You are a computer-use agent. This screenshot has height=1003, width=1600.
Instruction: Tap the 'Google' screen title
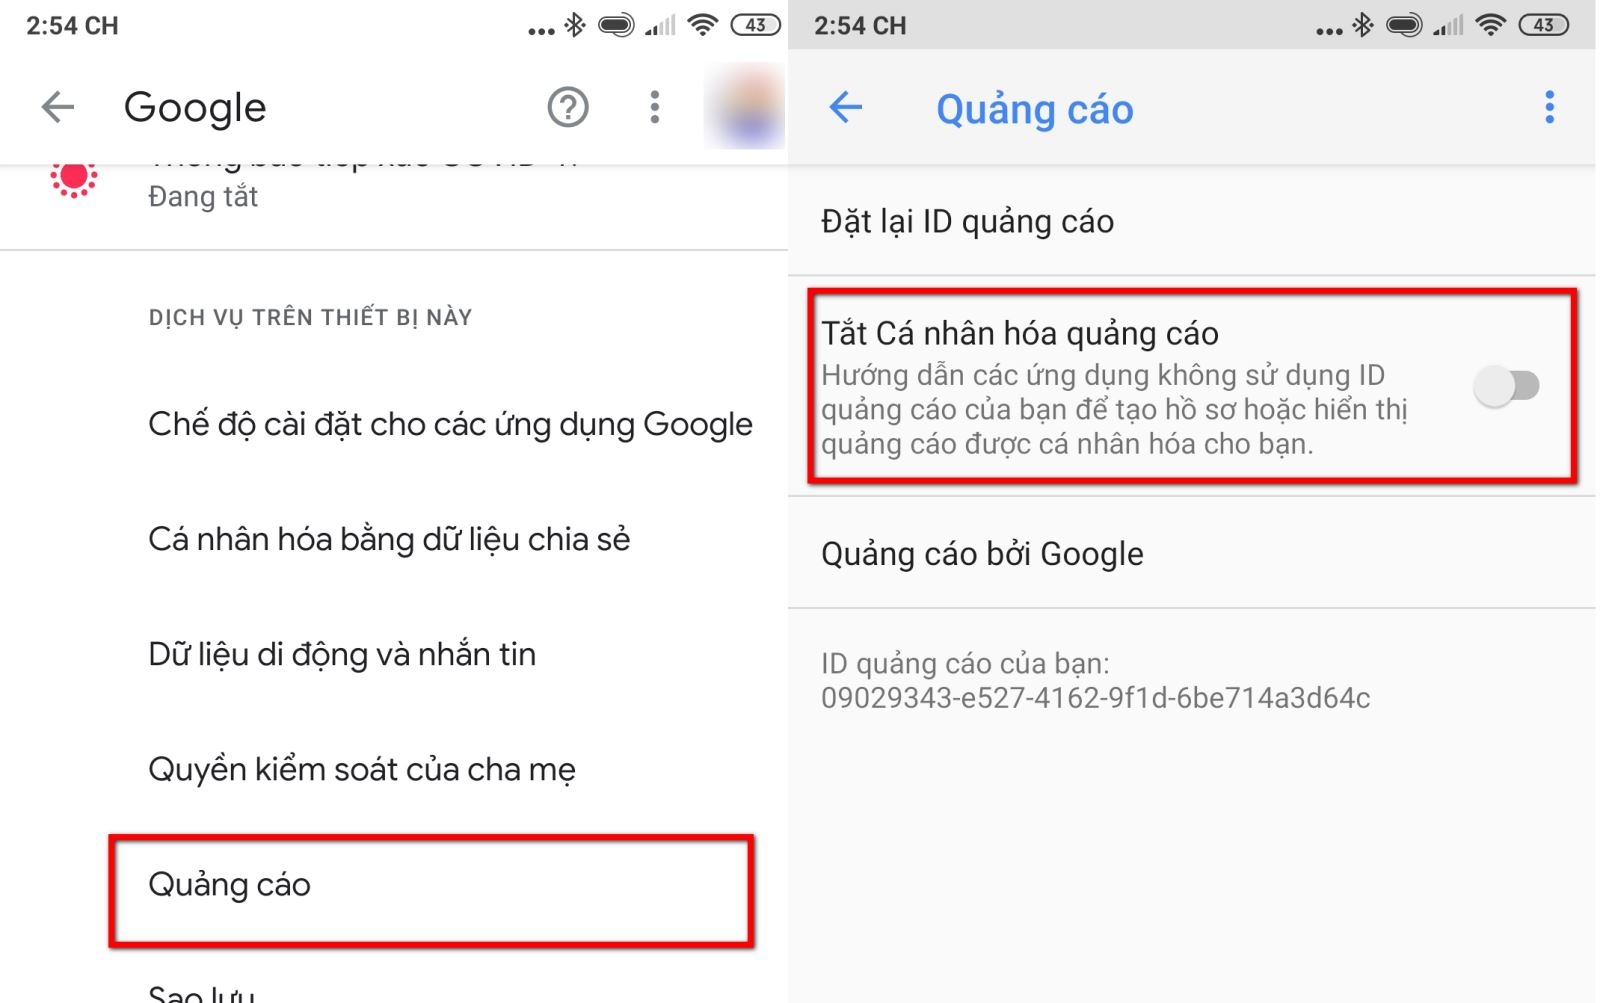click(195, 108)
